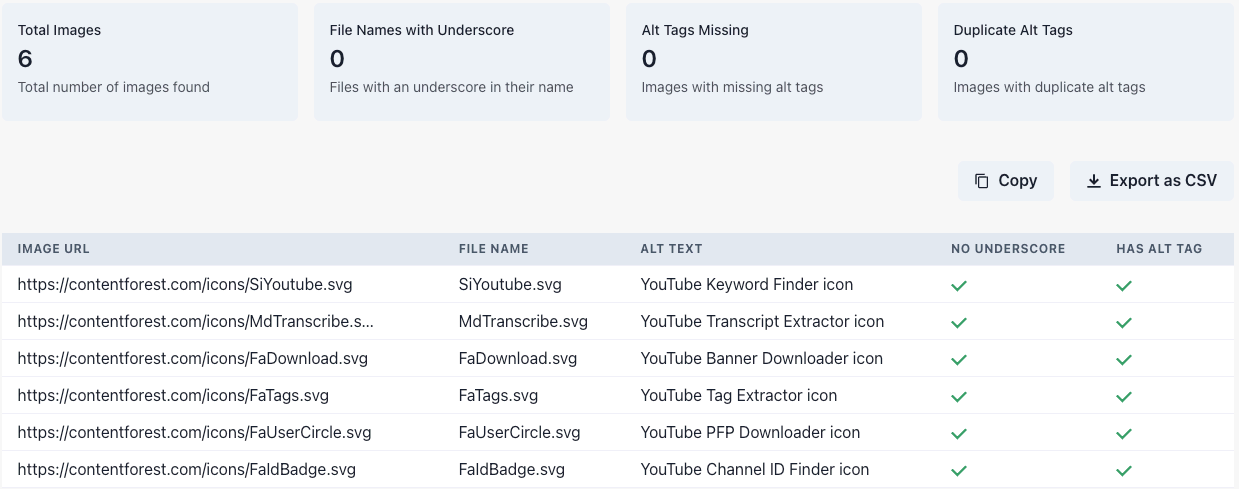Select the File Names with Underscore card

tap(462, 62)
